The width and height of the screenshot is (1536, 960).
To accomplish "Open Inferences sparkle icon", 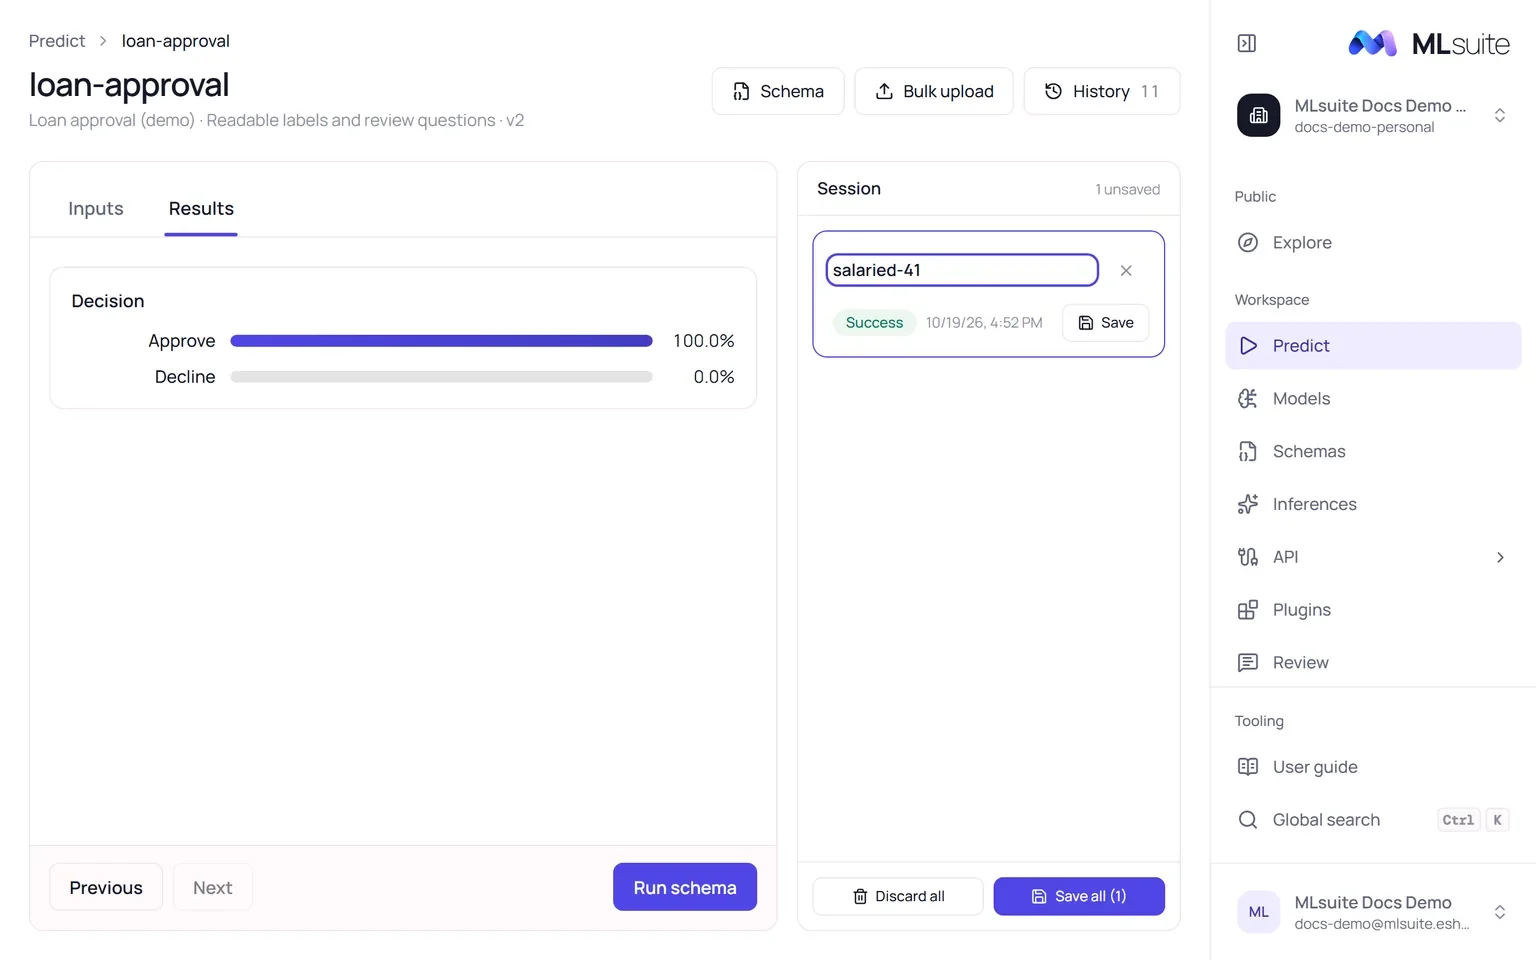I will click(1248, 504).
